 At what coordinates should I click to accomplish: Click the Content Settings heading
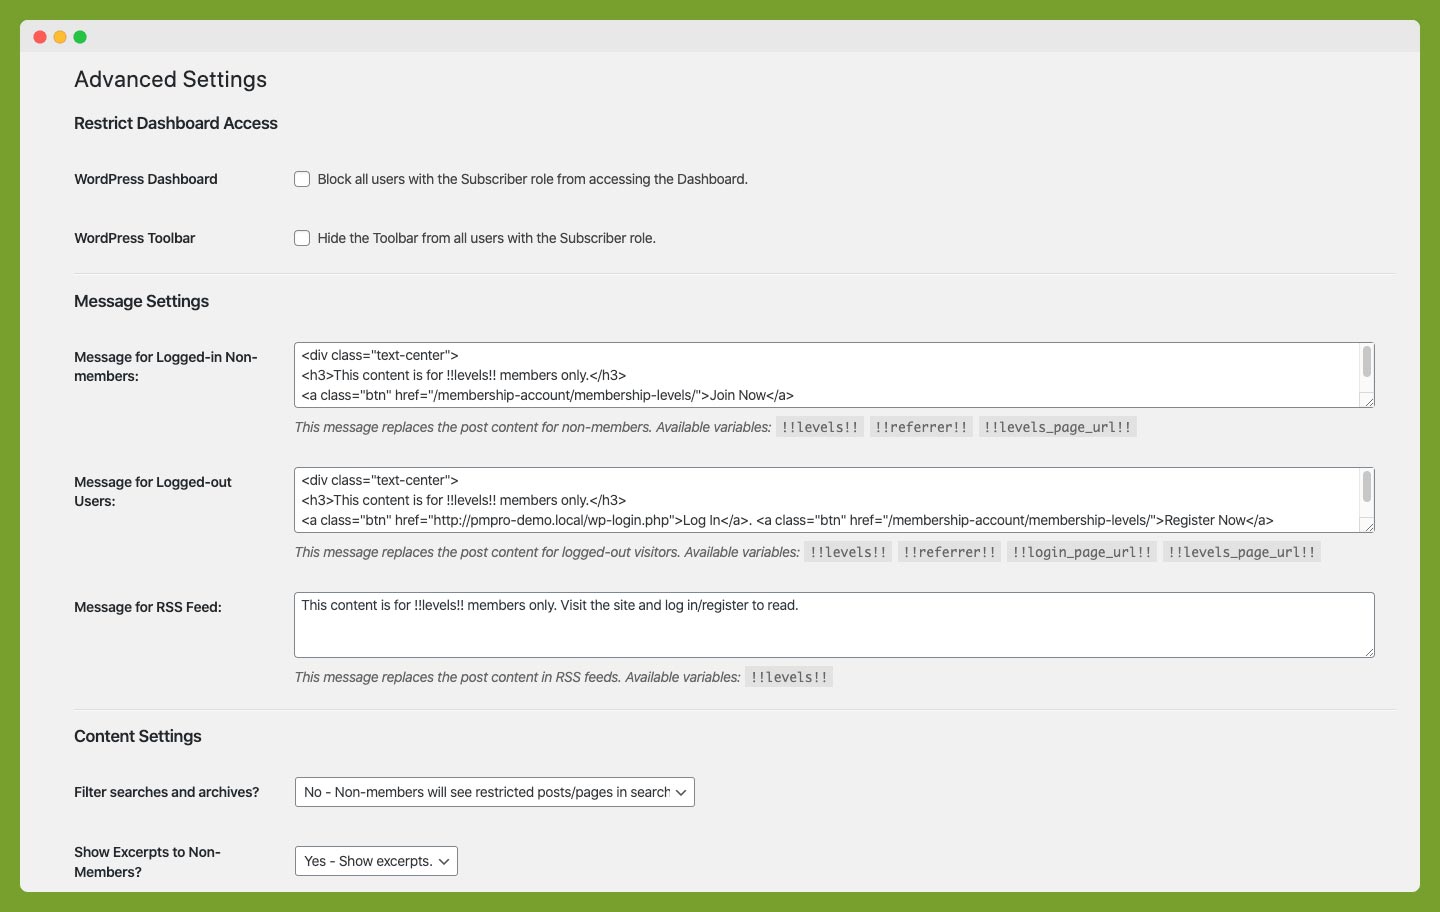(x=138, y=736)
